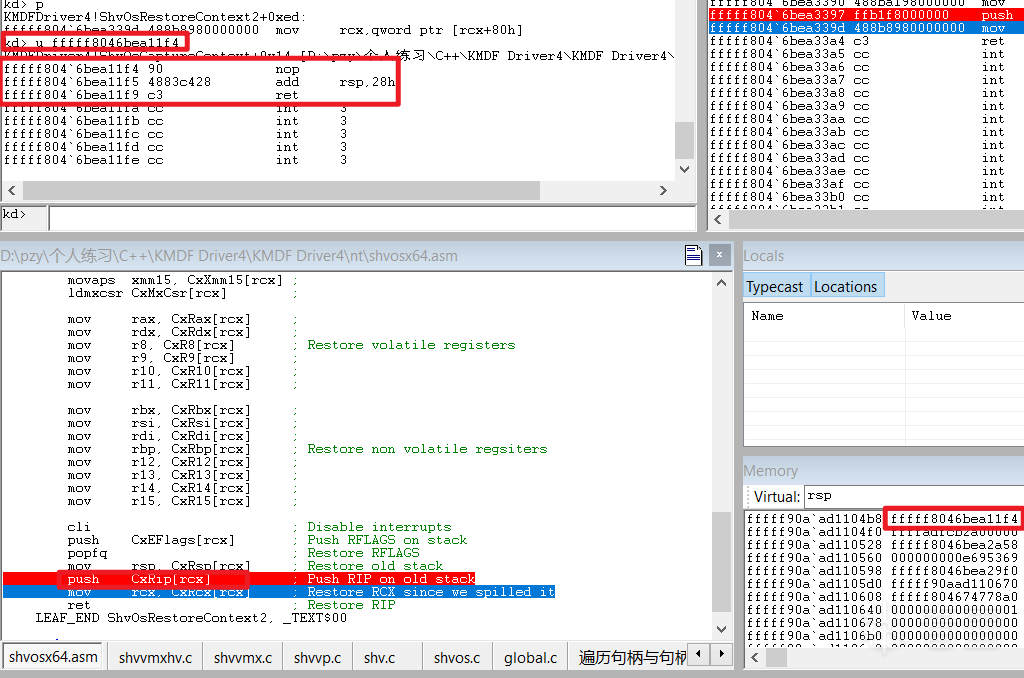Close the shvosx64.asm source window
Viewport: 1024px width, 678px height.
720,255
